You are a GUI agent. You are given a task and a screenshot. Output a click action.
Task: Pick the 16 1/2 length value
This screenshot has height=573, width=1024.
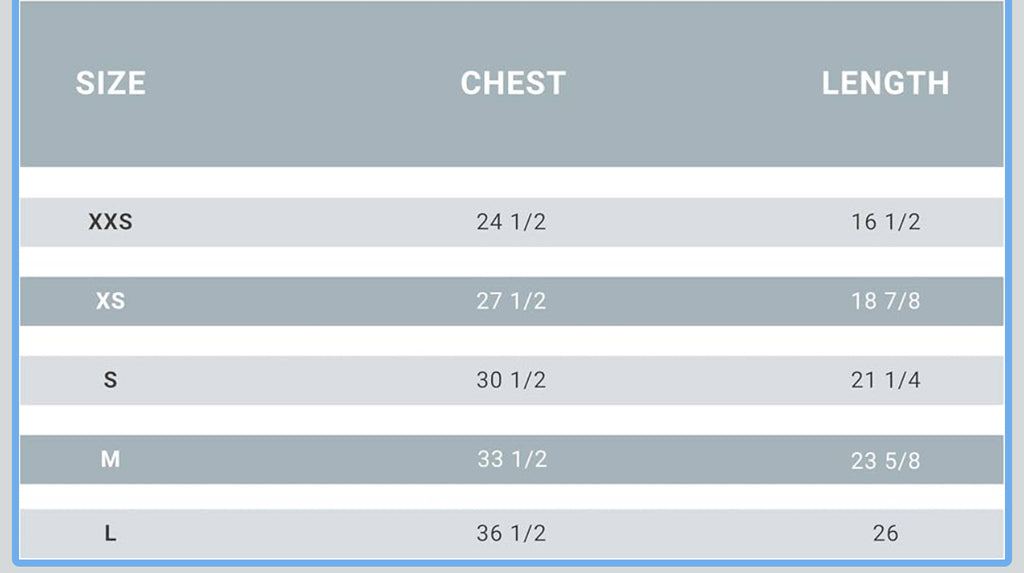point(885,222)
